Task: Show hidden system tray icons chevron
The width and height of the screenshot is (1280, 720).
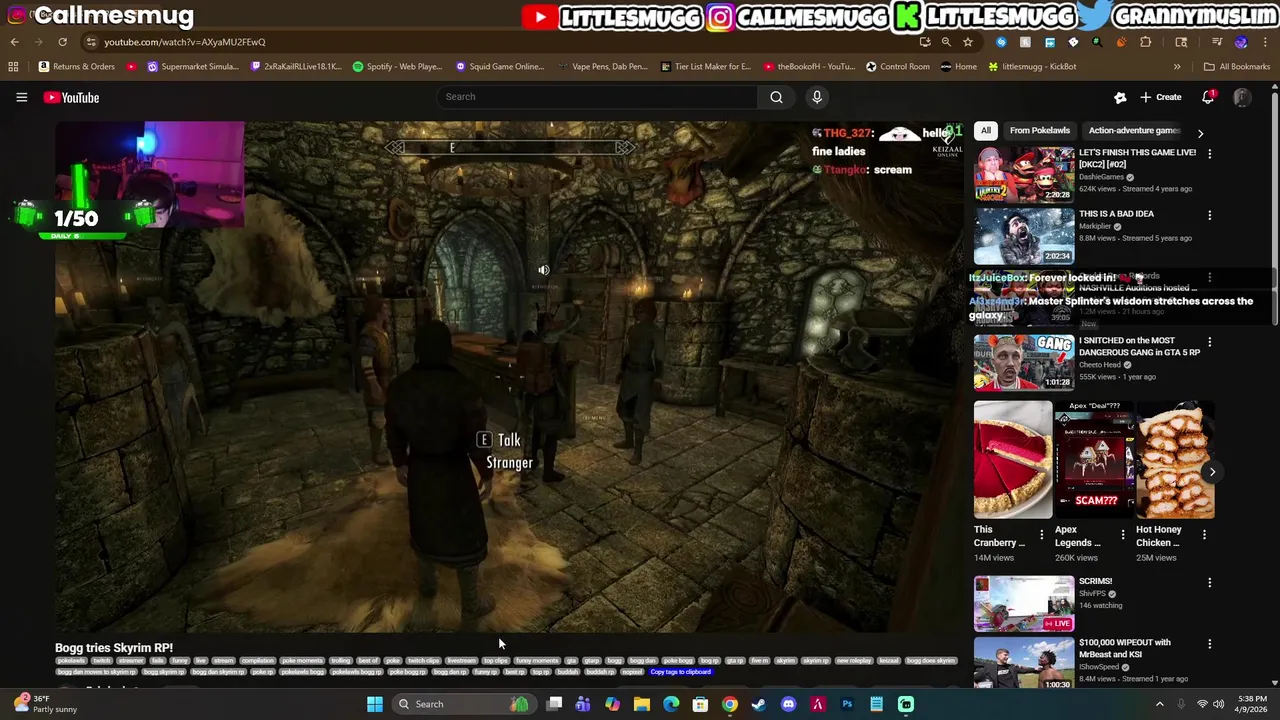Action: (1160, 704)
